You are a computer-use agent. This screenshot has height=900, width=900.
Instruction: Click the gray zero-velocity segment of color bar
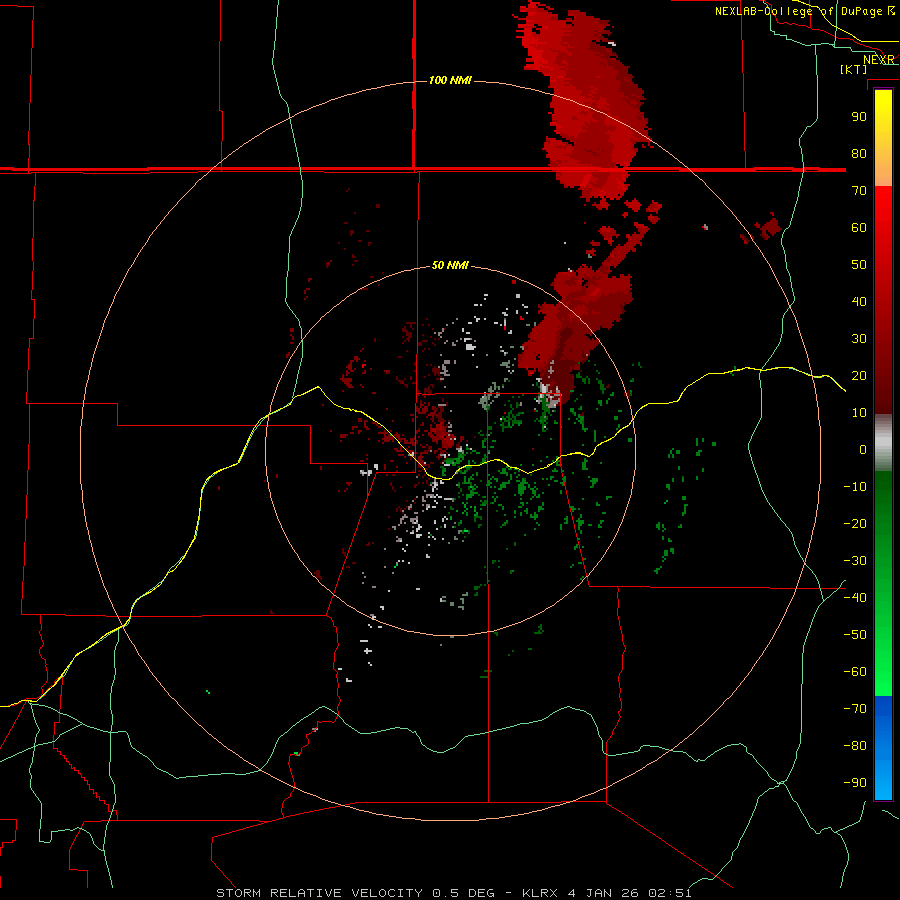pyautogui.click(x=883, y=443)
